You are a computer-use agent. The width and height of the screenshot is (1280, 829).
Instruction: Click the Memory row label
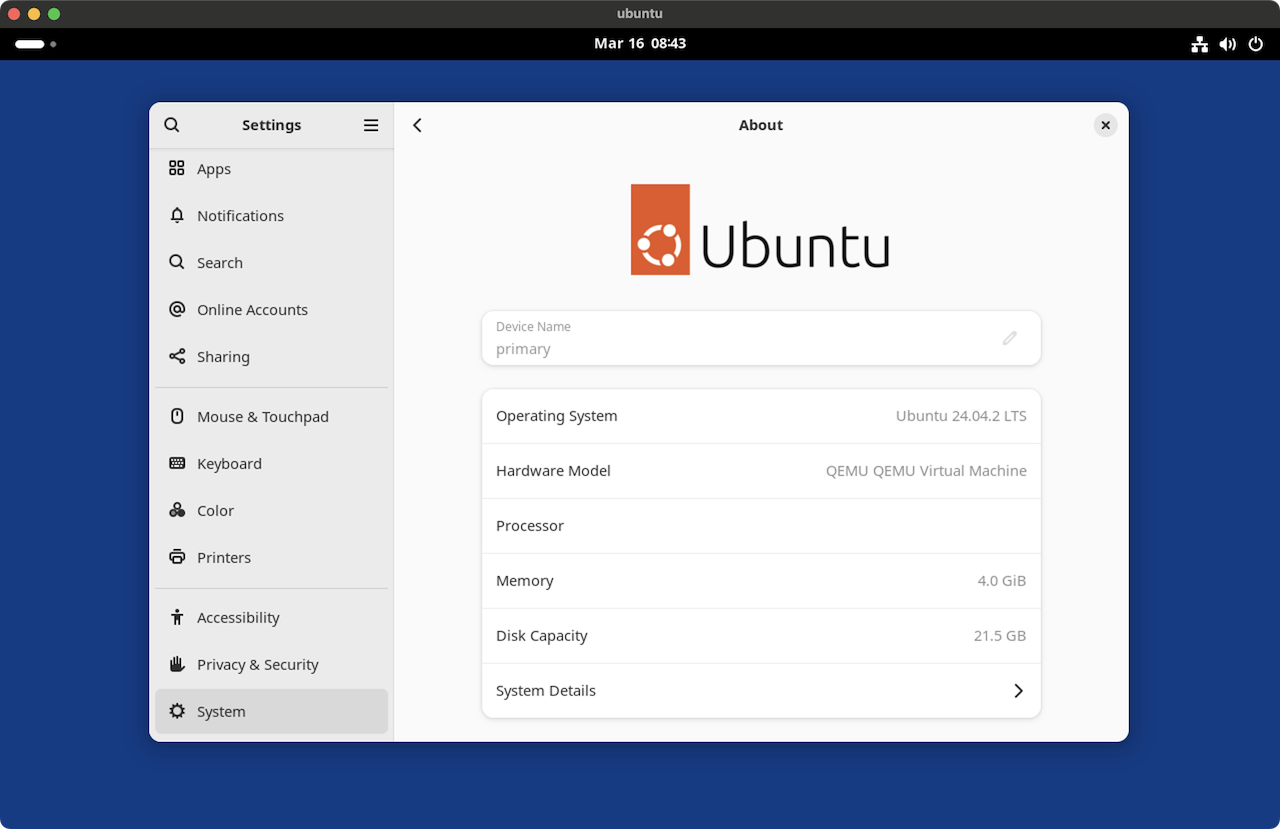pyautogui.click(x=525, y=581)
